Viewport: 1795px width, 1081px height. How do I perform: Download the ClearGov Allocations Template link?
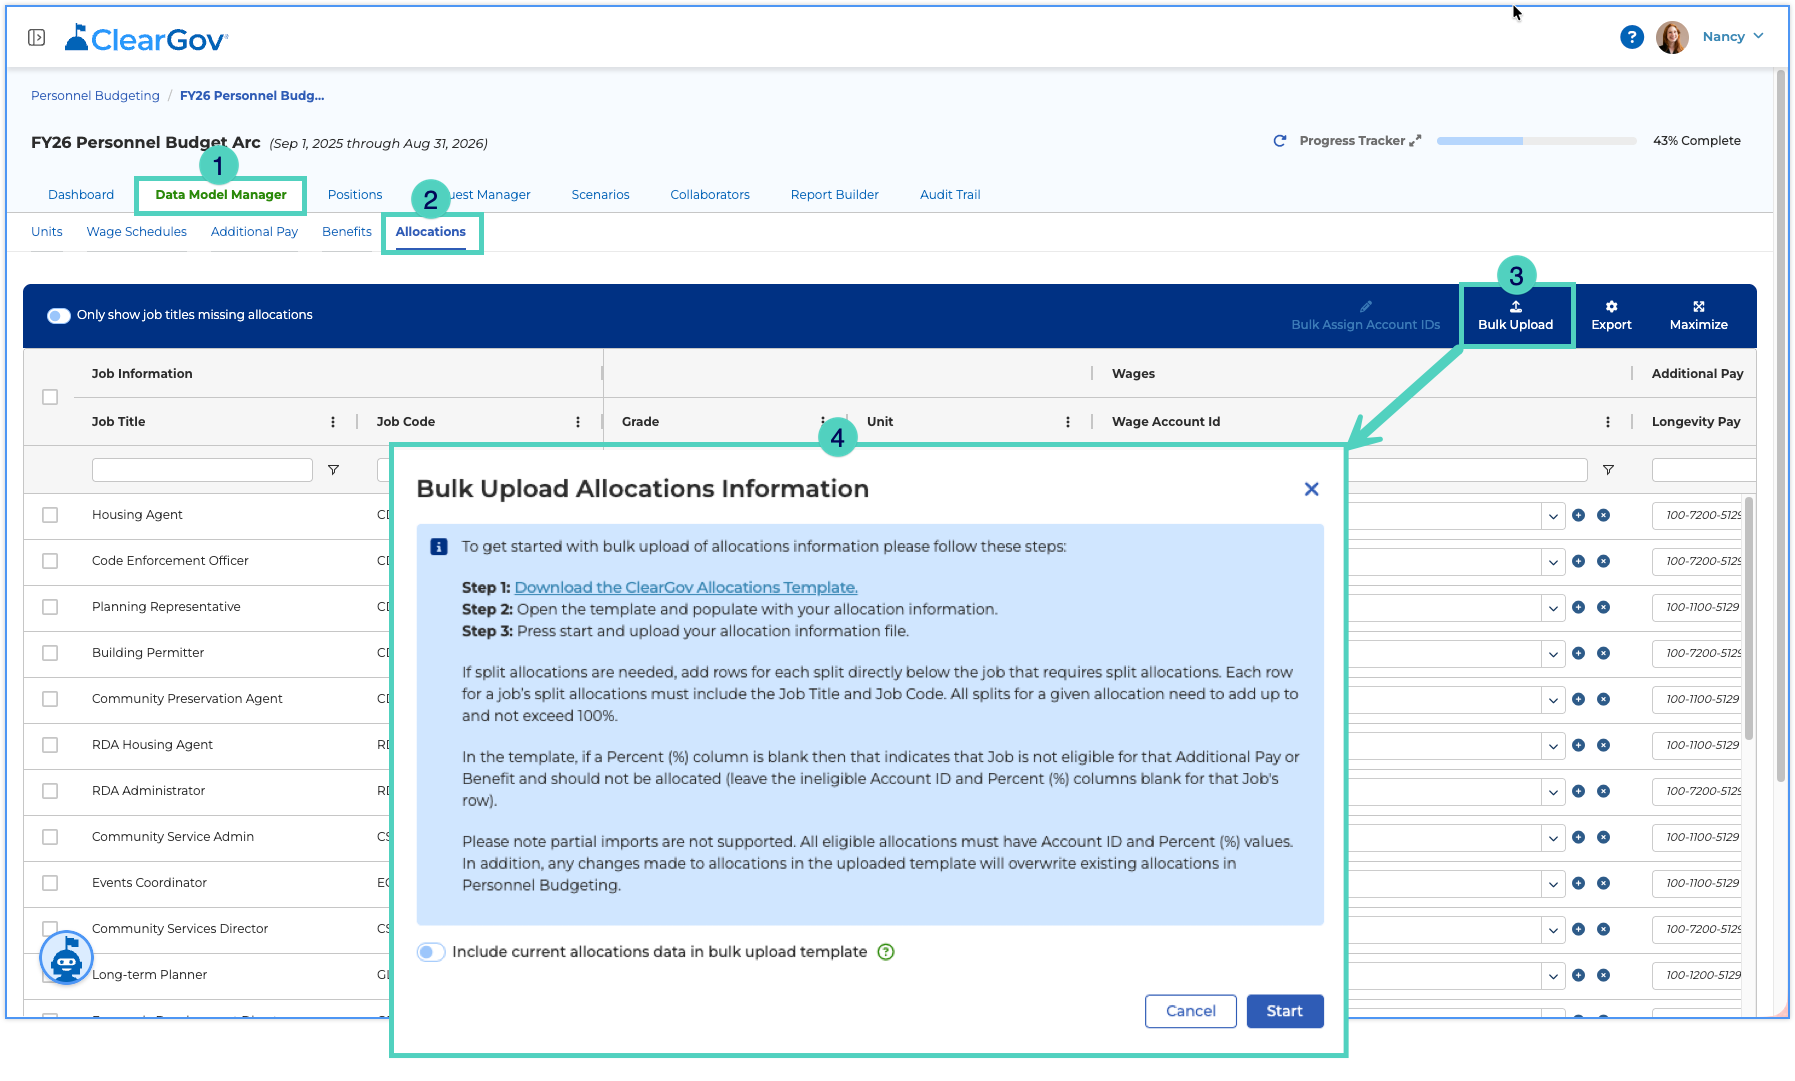[x=686, y=588]
